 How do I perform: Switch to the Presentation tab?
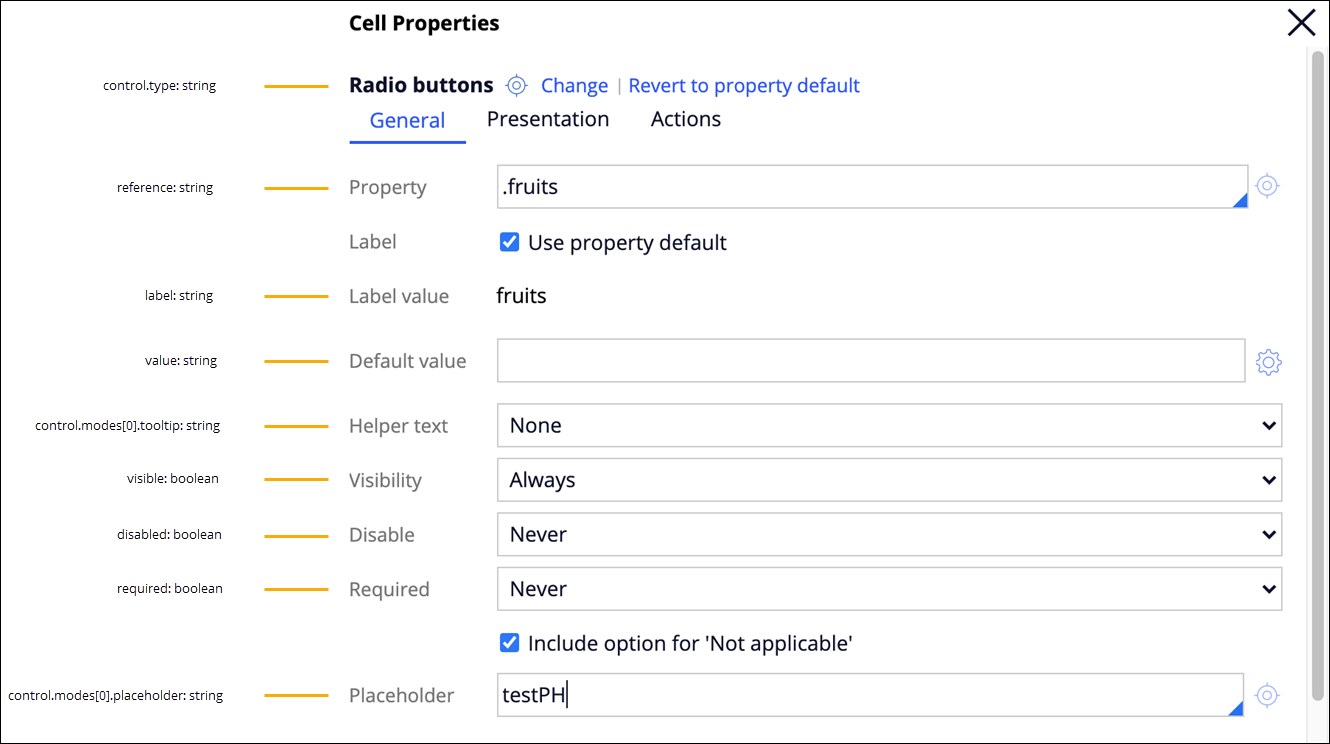(548, 119)
